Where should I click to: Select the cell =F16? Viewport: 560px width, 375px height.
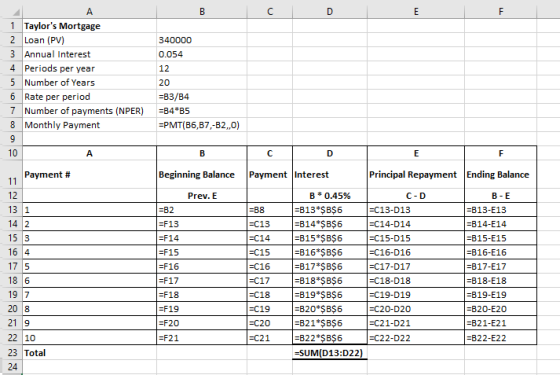point(201,266)
